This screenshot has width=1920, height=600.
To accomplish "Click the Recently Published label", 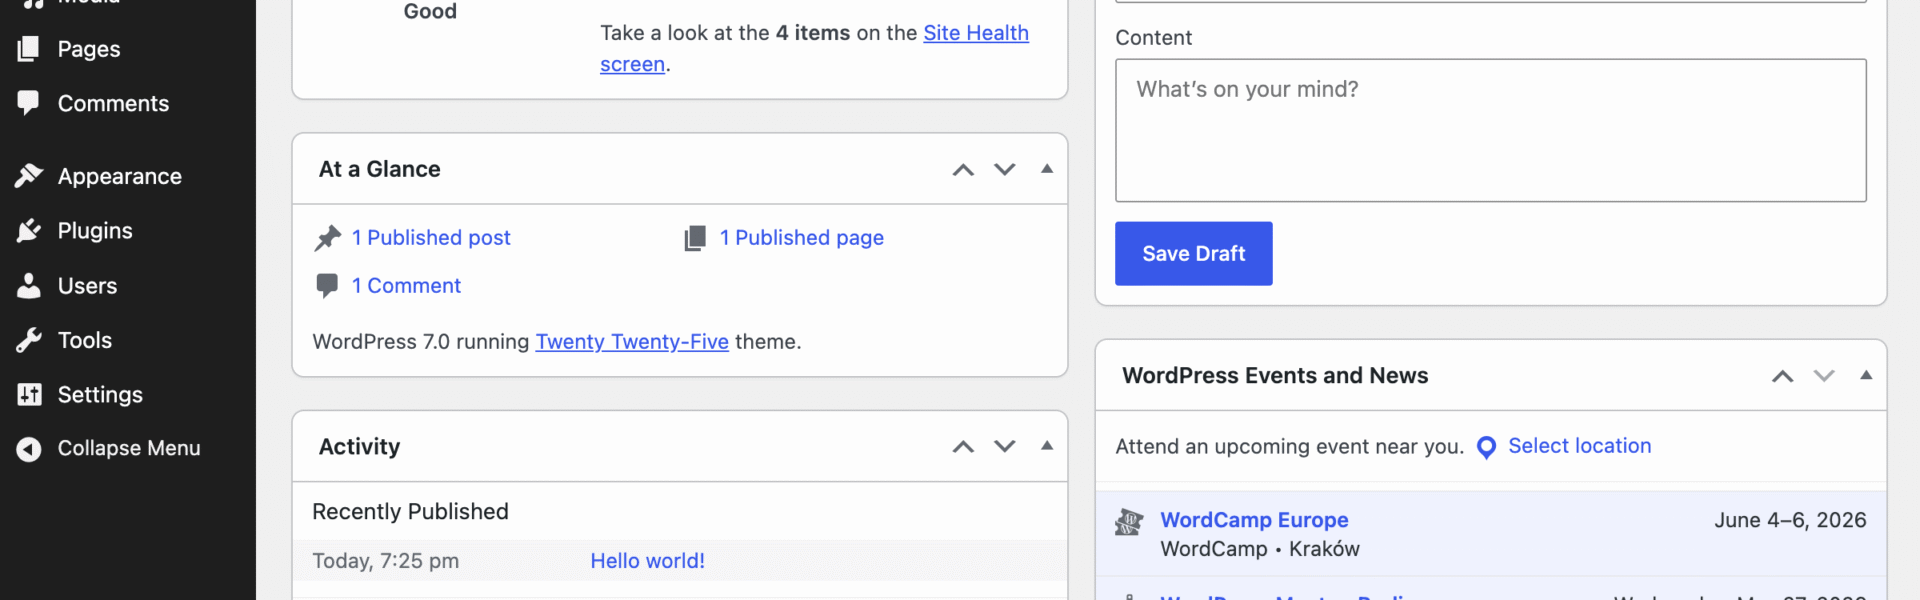I will pos(410,512).
